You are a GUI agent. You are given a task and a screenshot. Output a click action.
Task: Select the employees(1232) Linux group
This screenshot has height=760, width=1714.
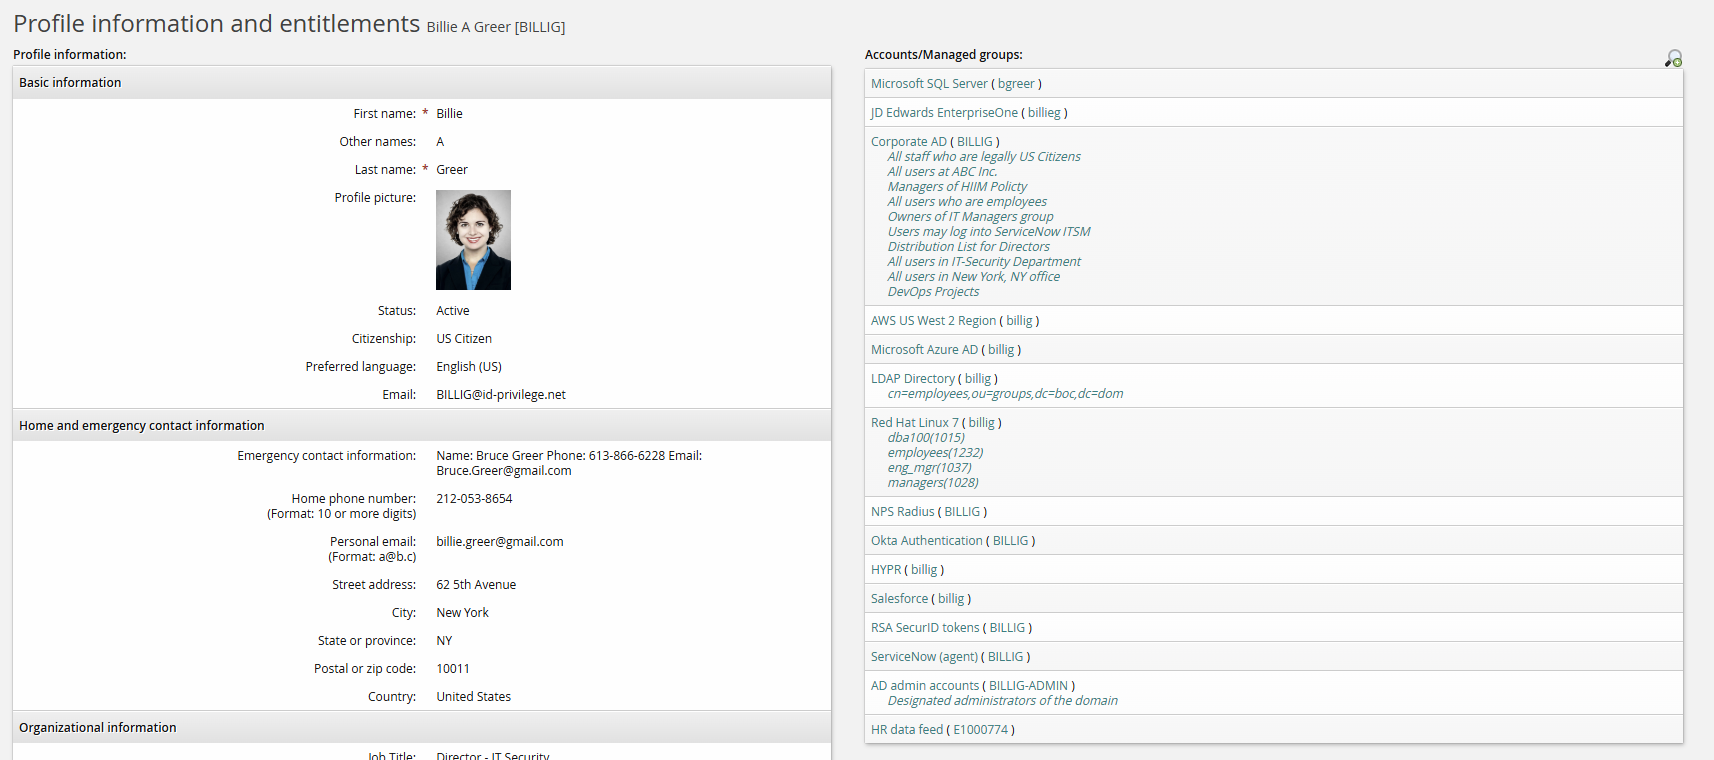click(x=935, y=453)
